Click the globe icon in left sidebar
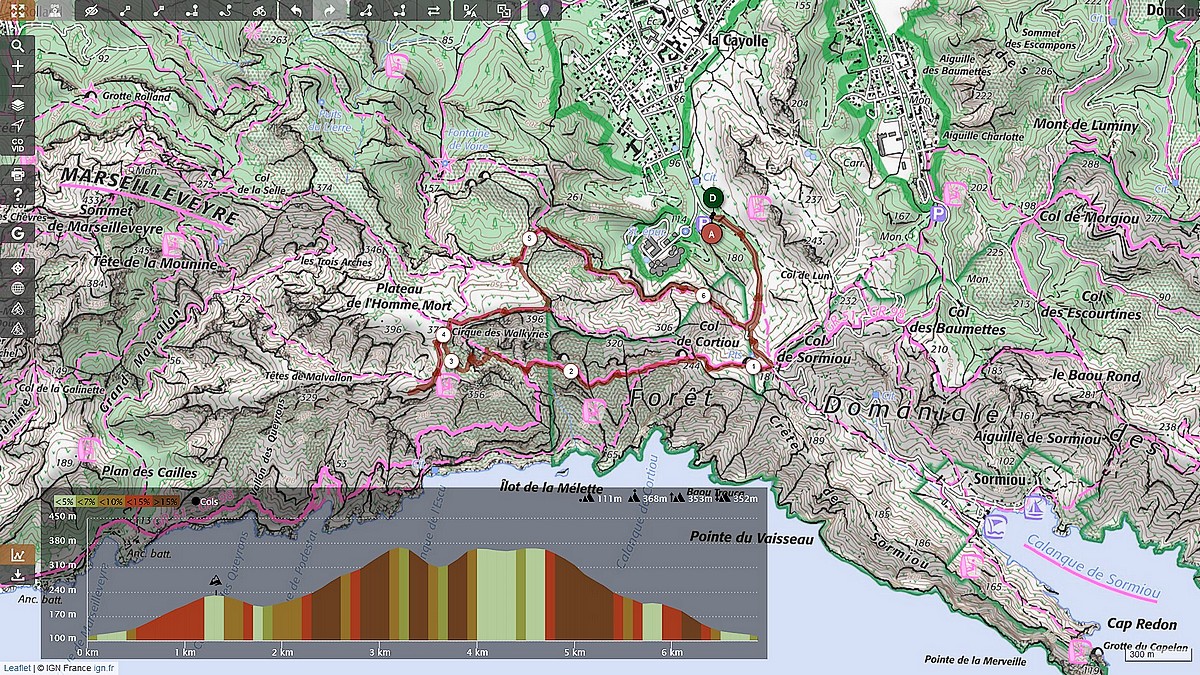The height and width of the screenshot is (675, 1200). click(18, 288)
